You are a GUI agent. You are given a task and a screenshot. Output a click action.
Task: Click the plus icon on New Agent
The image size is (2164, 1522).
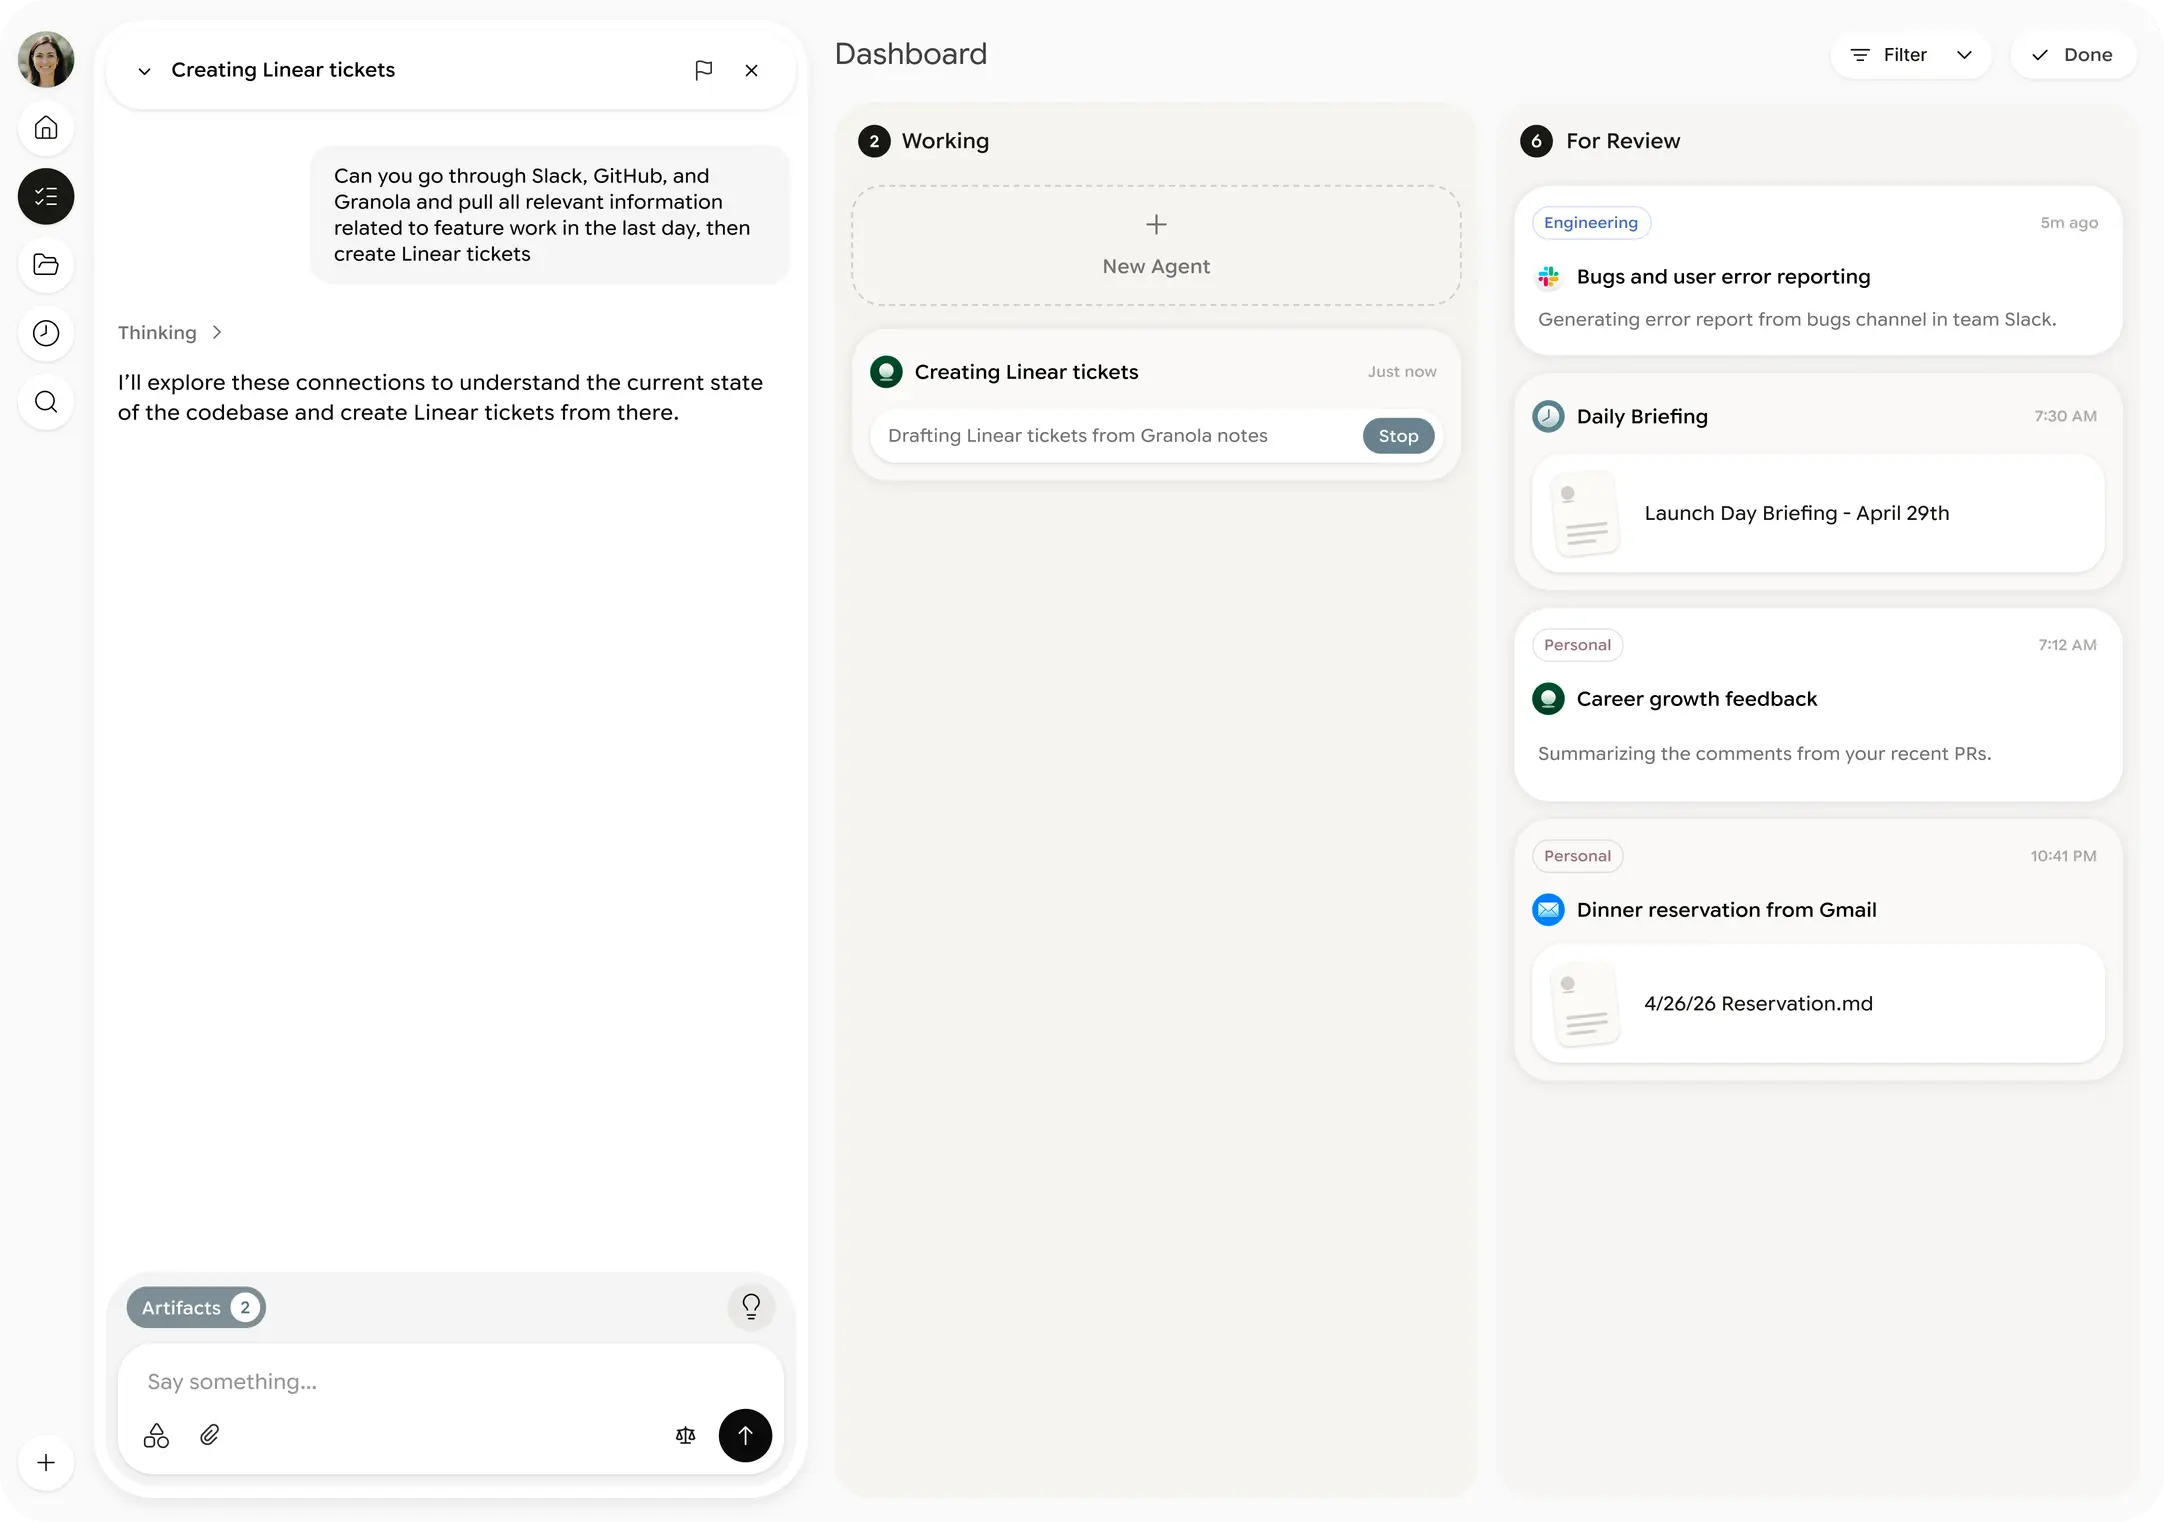(1156, 224)
